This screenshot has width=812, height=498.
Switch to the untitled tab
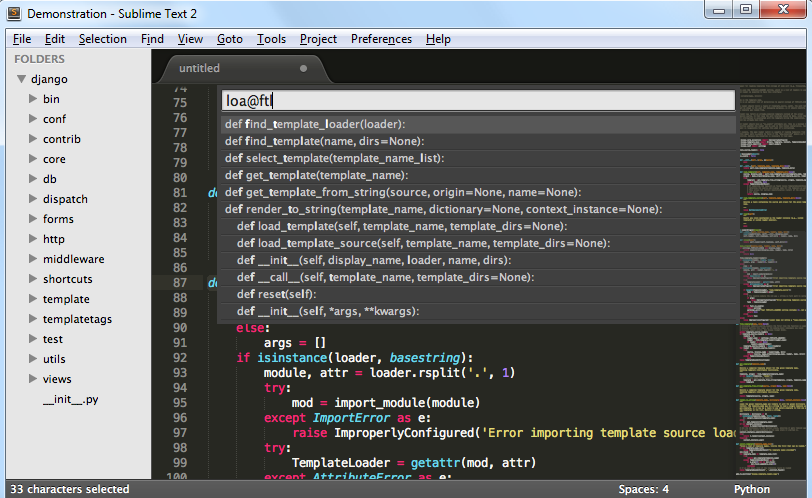pos(243,68)
